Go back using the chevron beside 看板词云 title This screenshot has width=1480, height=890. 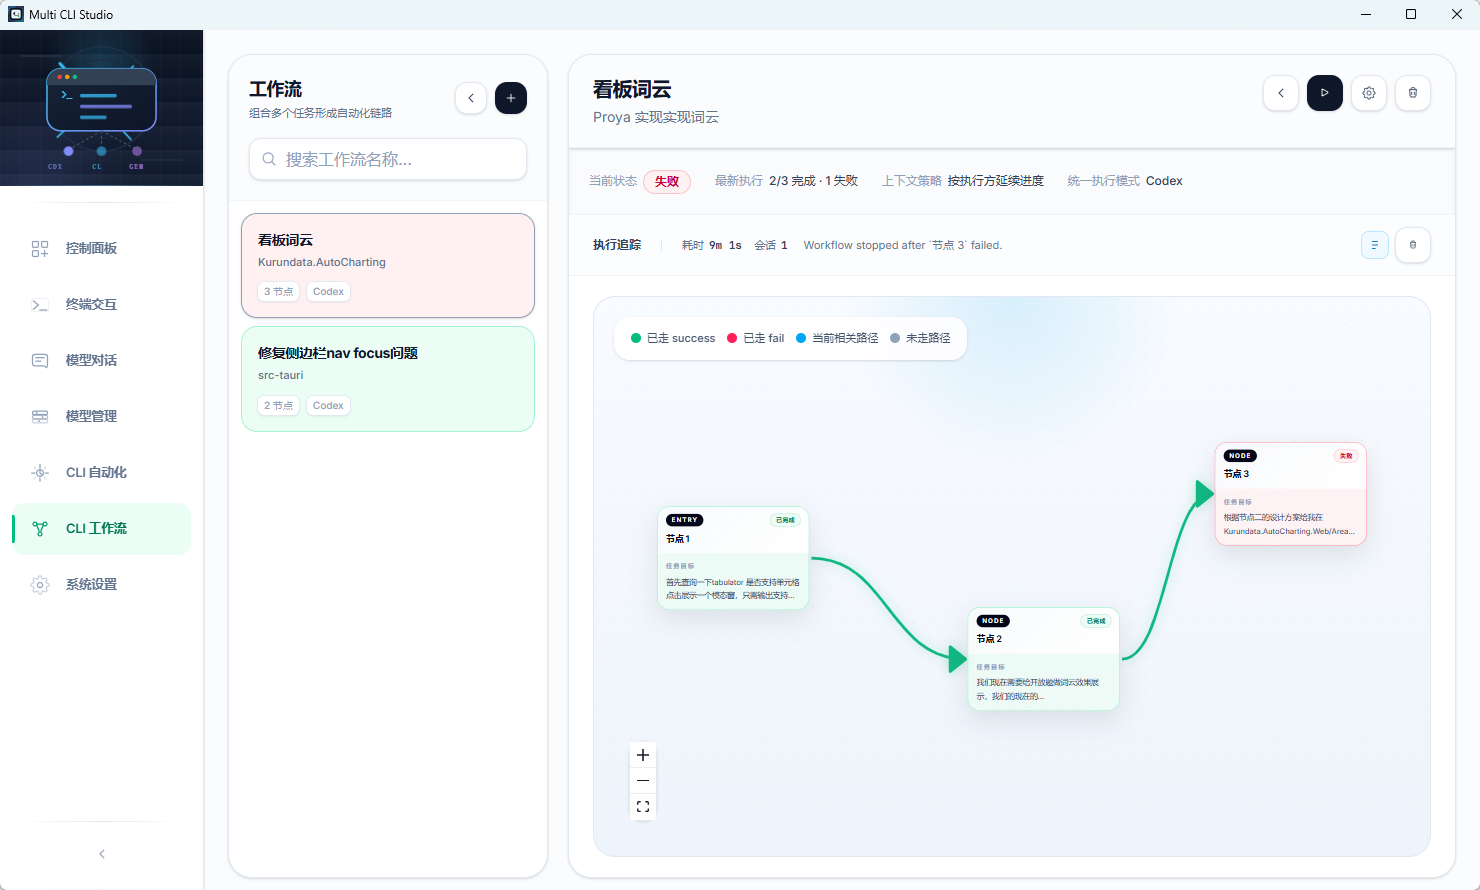coord(1281,92)
